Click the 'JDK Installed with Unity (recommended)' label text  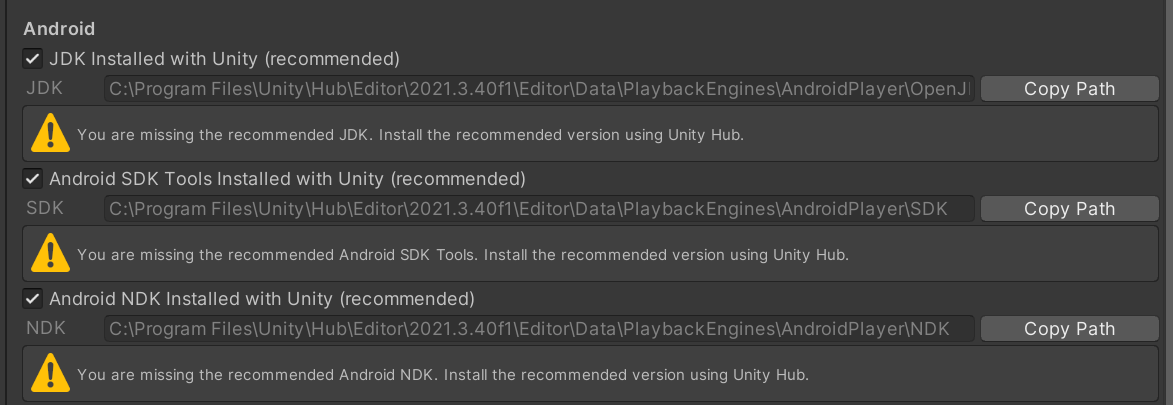click(x=224, y=58)
